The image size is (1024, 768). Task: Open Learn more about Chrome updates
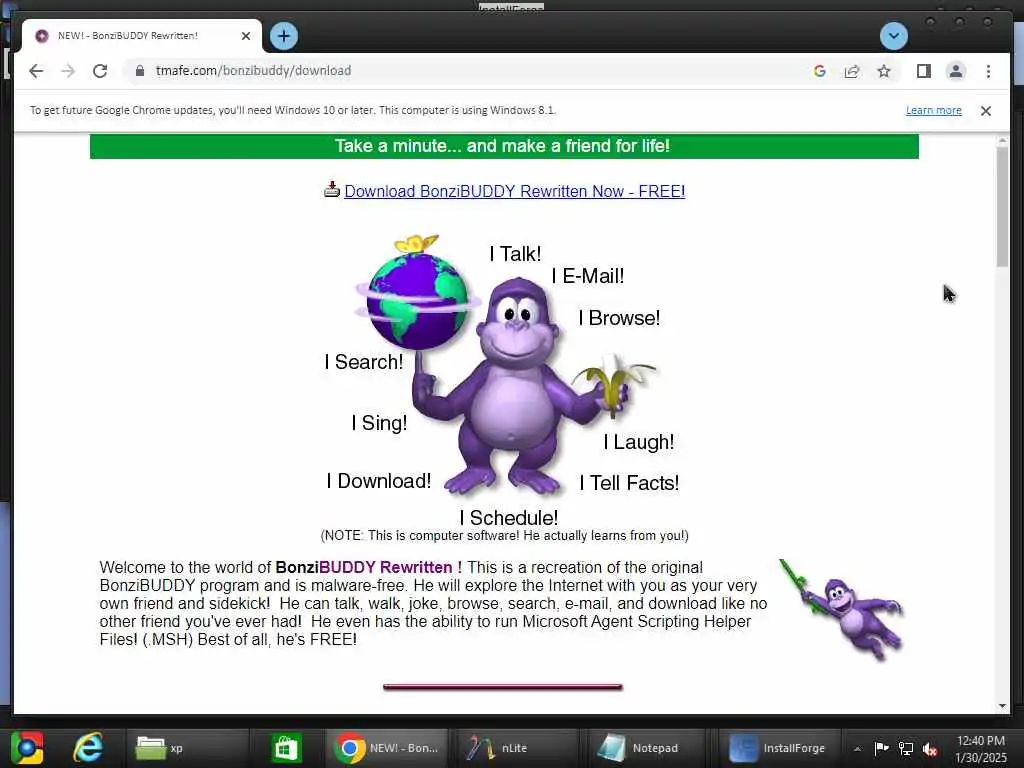coord(933,110)
